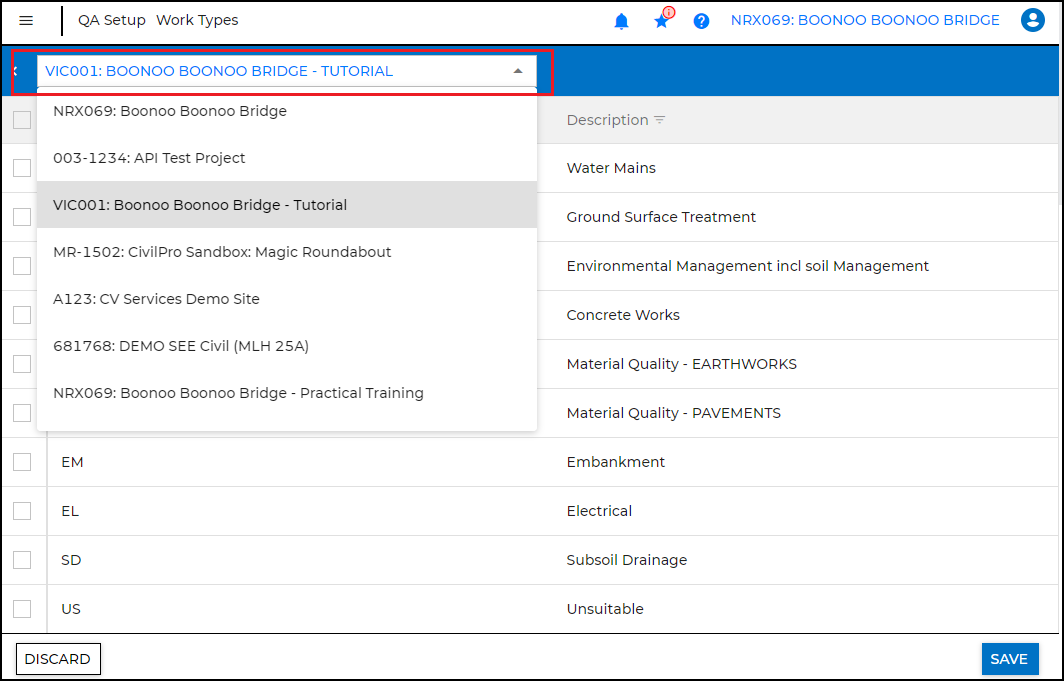The image size is (1064, 681).
Task: Click the Work Types breadcrumb
Action: pyautogui.click(x=197, y=20)
